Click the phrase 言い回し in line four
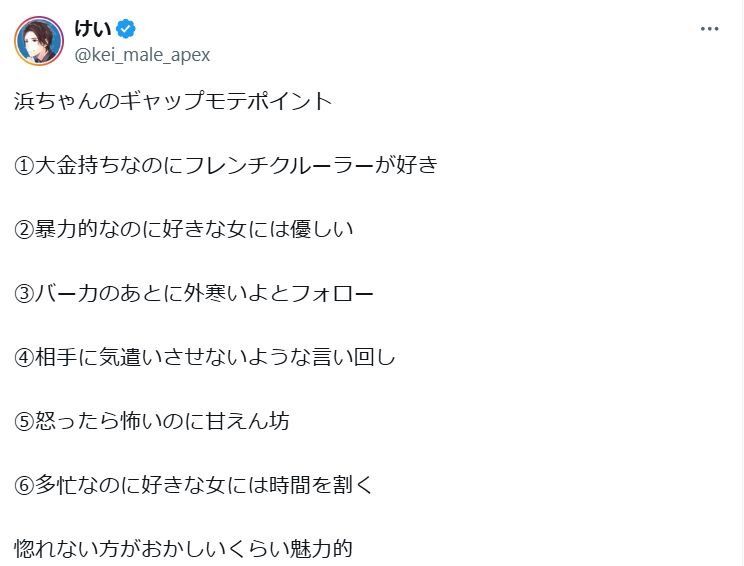This screenshot has width=744, height=566. [353, 357]
